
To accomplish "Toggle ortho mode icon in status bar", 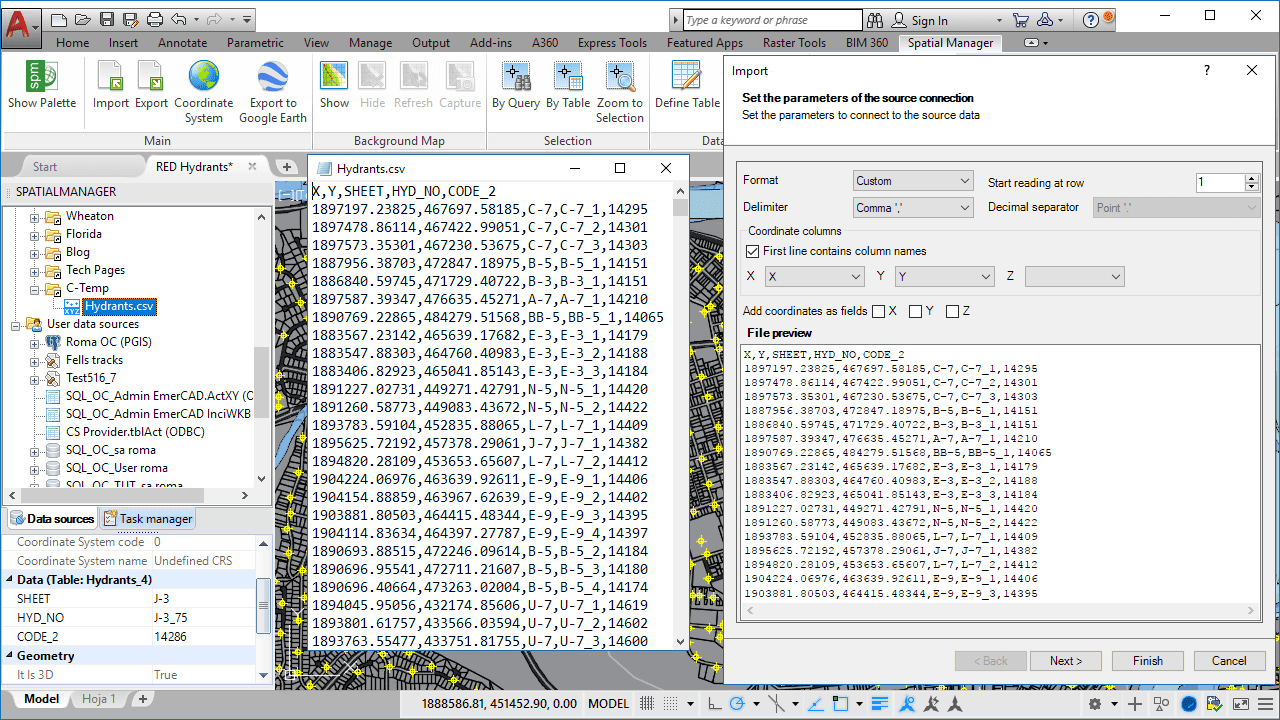I will [713, 703].
